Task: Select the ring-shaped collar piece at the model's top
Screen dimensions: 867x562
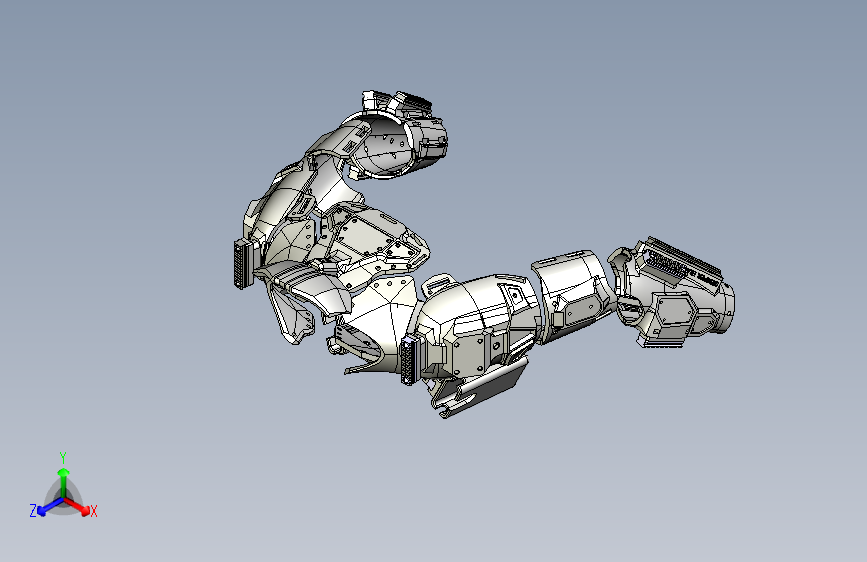Action: pos(384,145)
